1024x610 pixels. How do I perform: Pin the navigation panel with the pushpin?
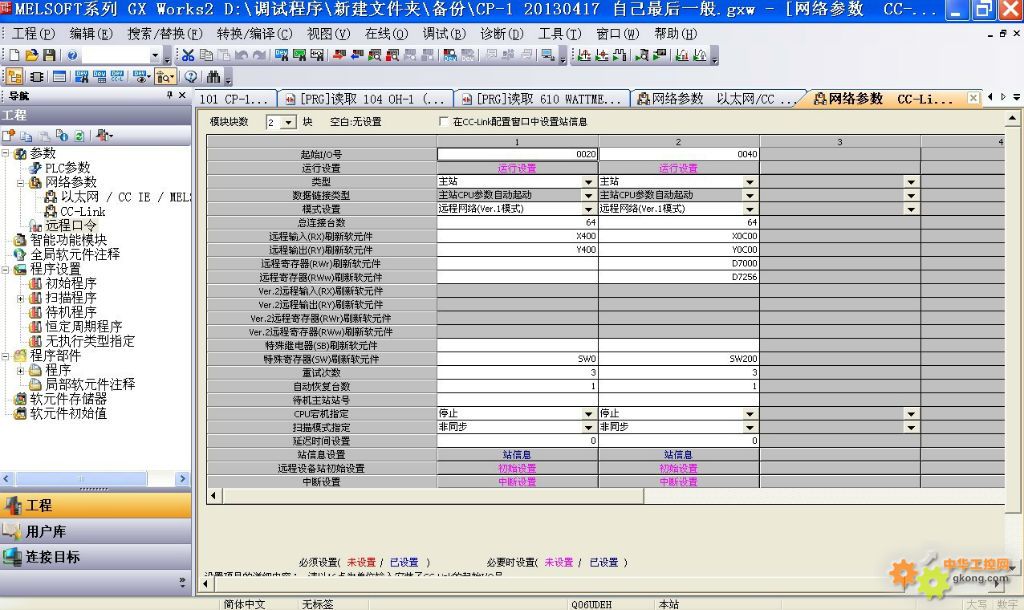(x=170, y=95)
